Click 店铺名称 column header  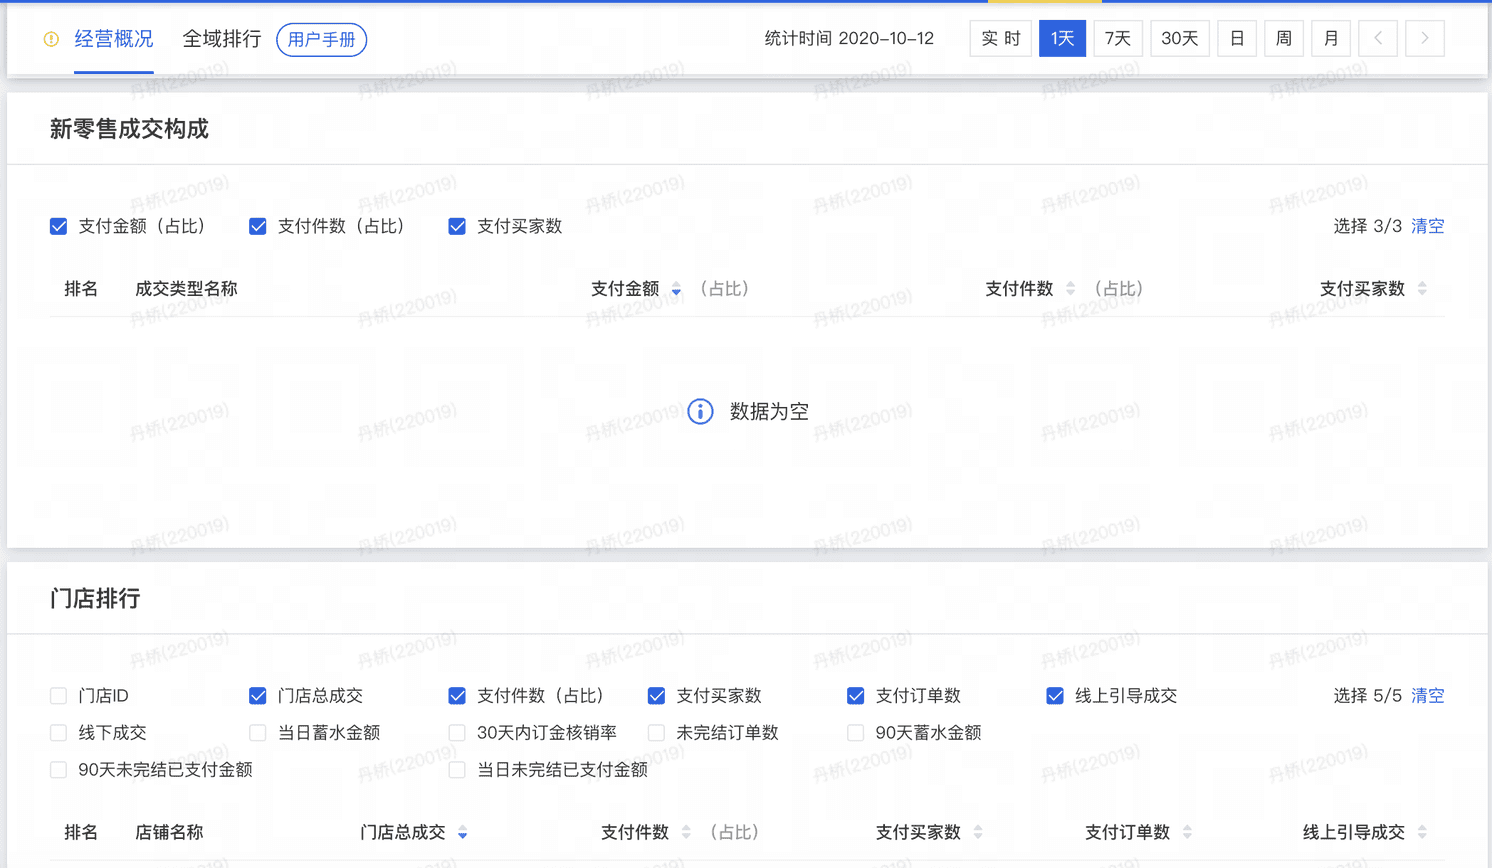point(169,832)
